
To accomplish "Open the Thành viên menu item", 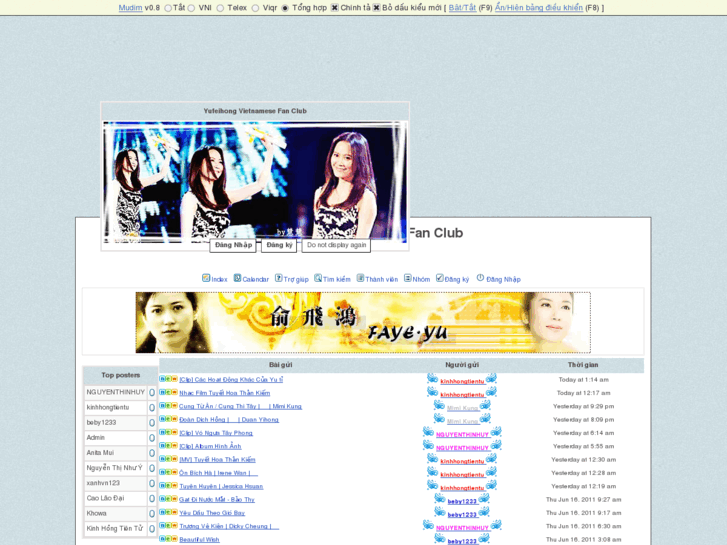I will coord(382,279).
